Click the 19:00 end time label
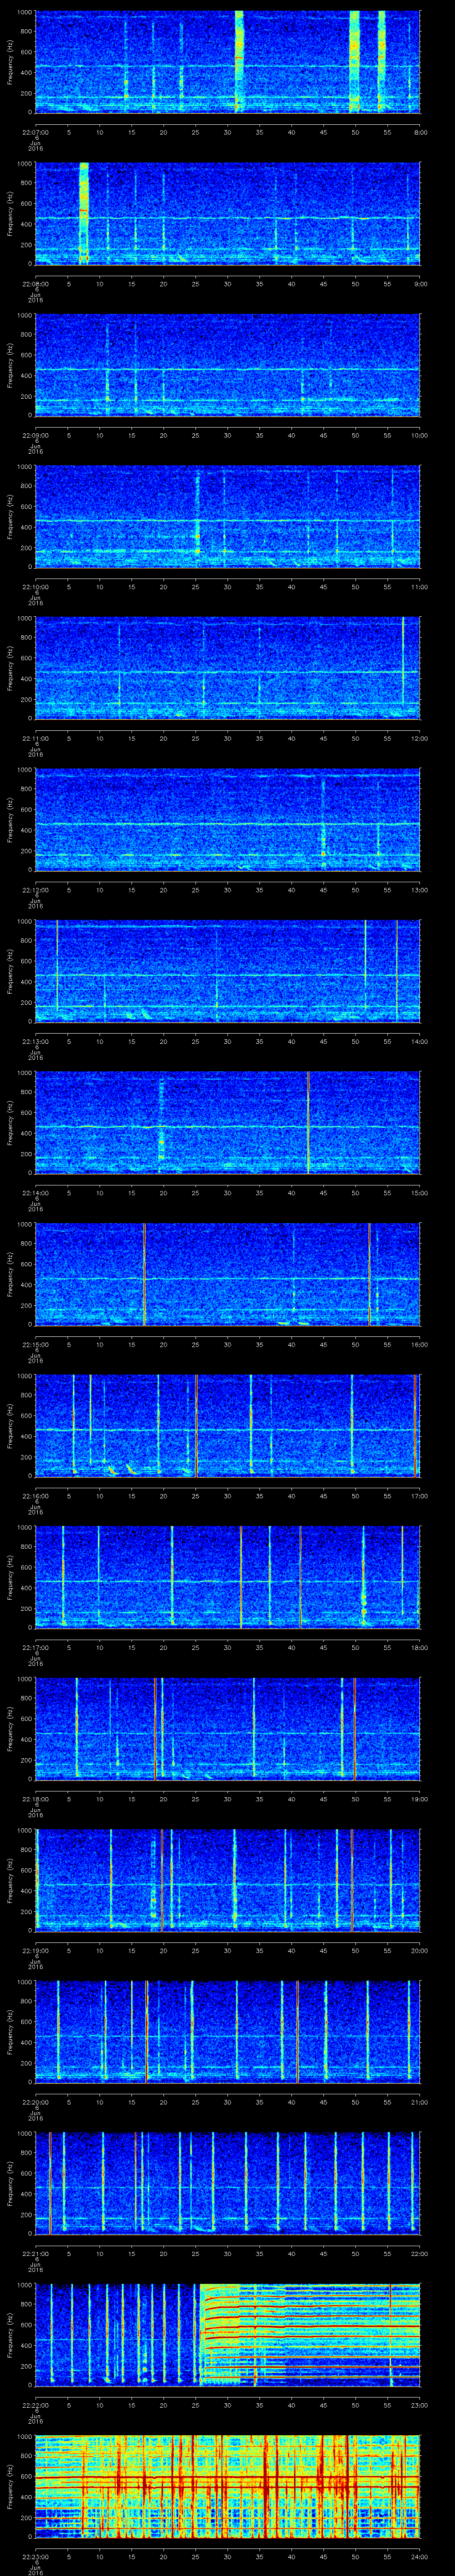The image size is (455, 2576). pyautogui.click(x=419, y=1799)
